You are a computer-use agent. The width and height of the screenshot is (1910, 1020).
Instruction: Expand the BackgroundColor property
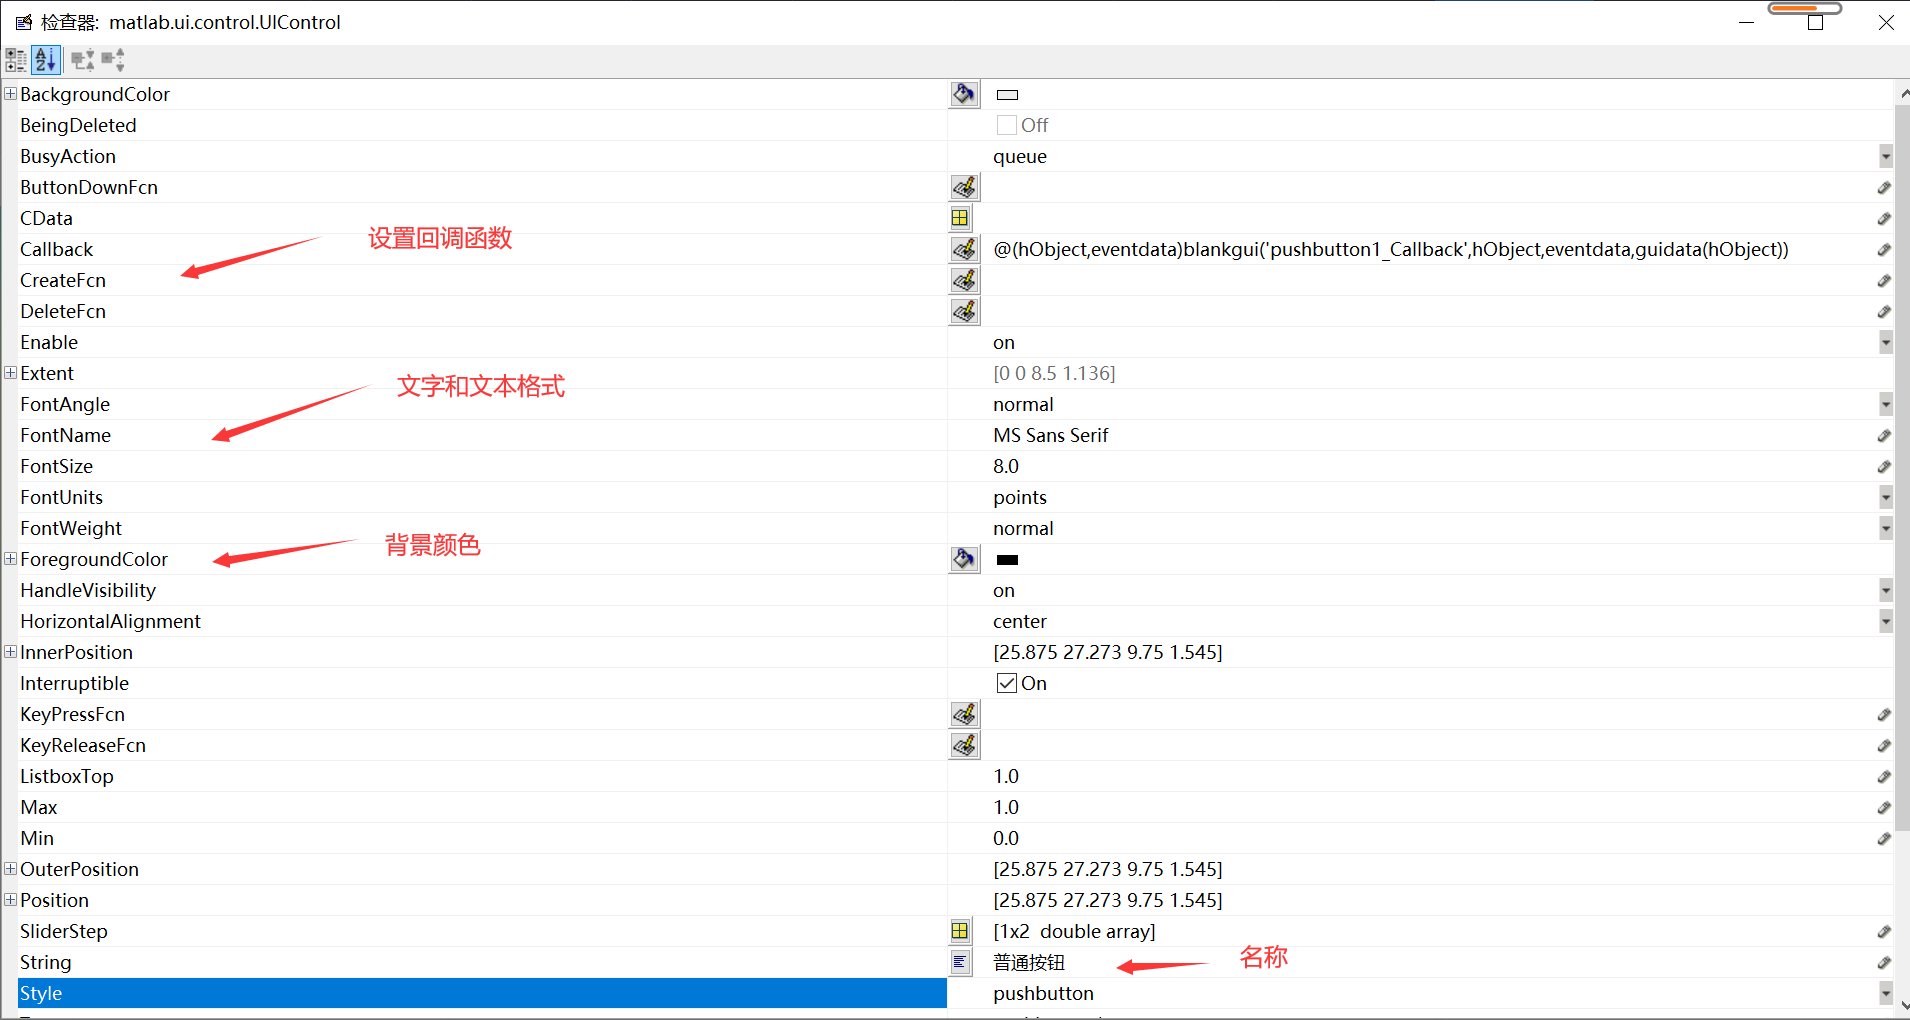point(10,94)
